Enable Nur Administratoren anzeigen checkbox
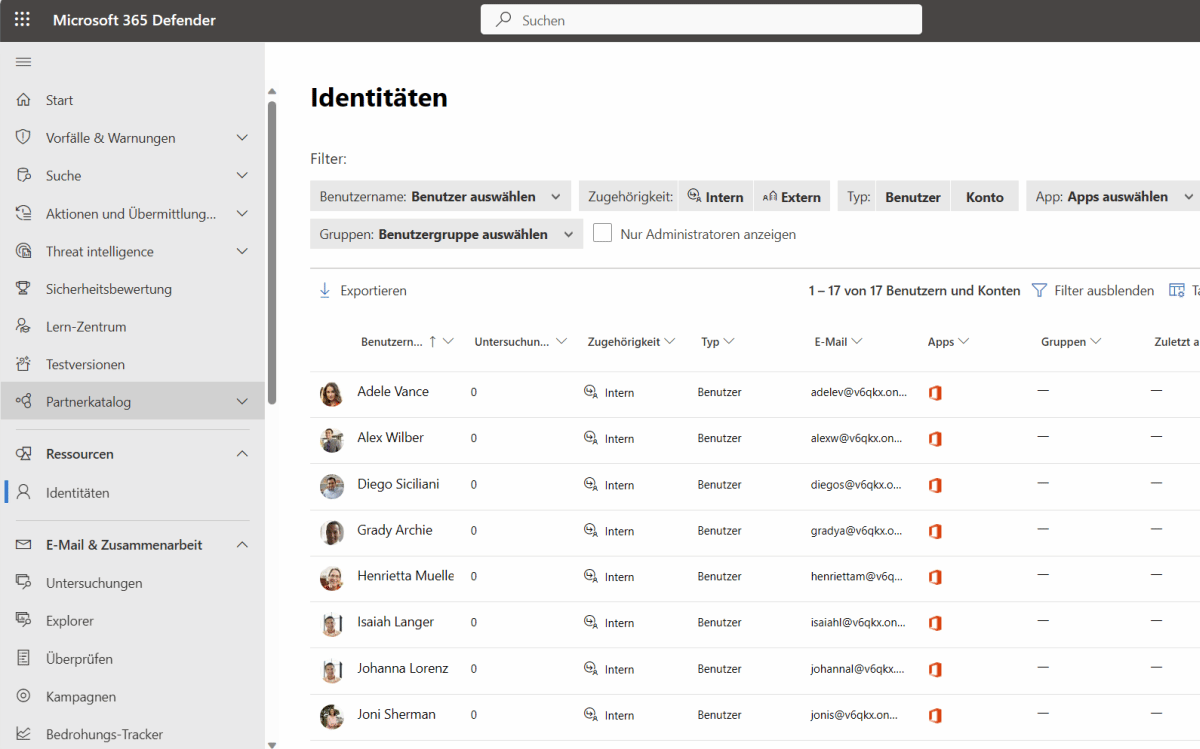Viewport: 1200px width, 749px height. (x=602, y=233)
